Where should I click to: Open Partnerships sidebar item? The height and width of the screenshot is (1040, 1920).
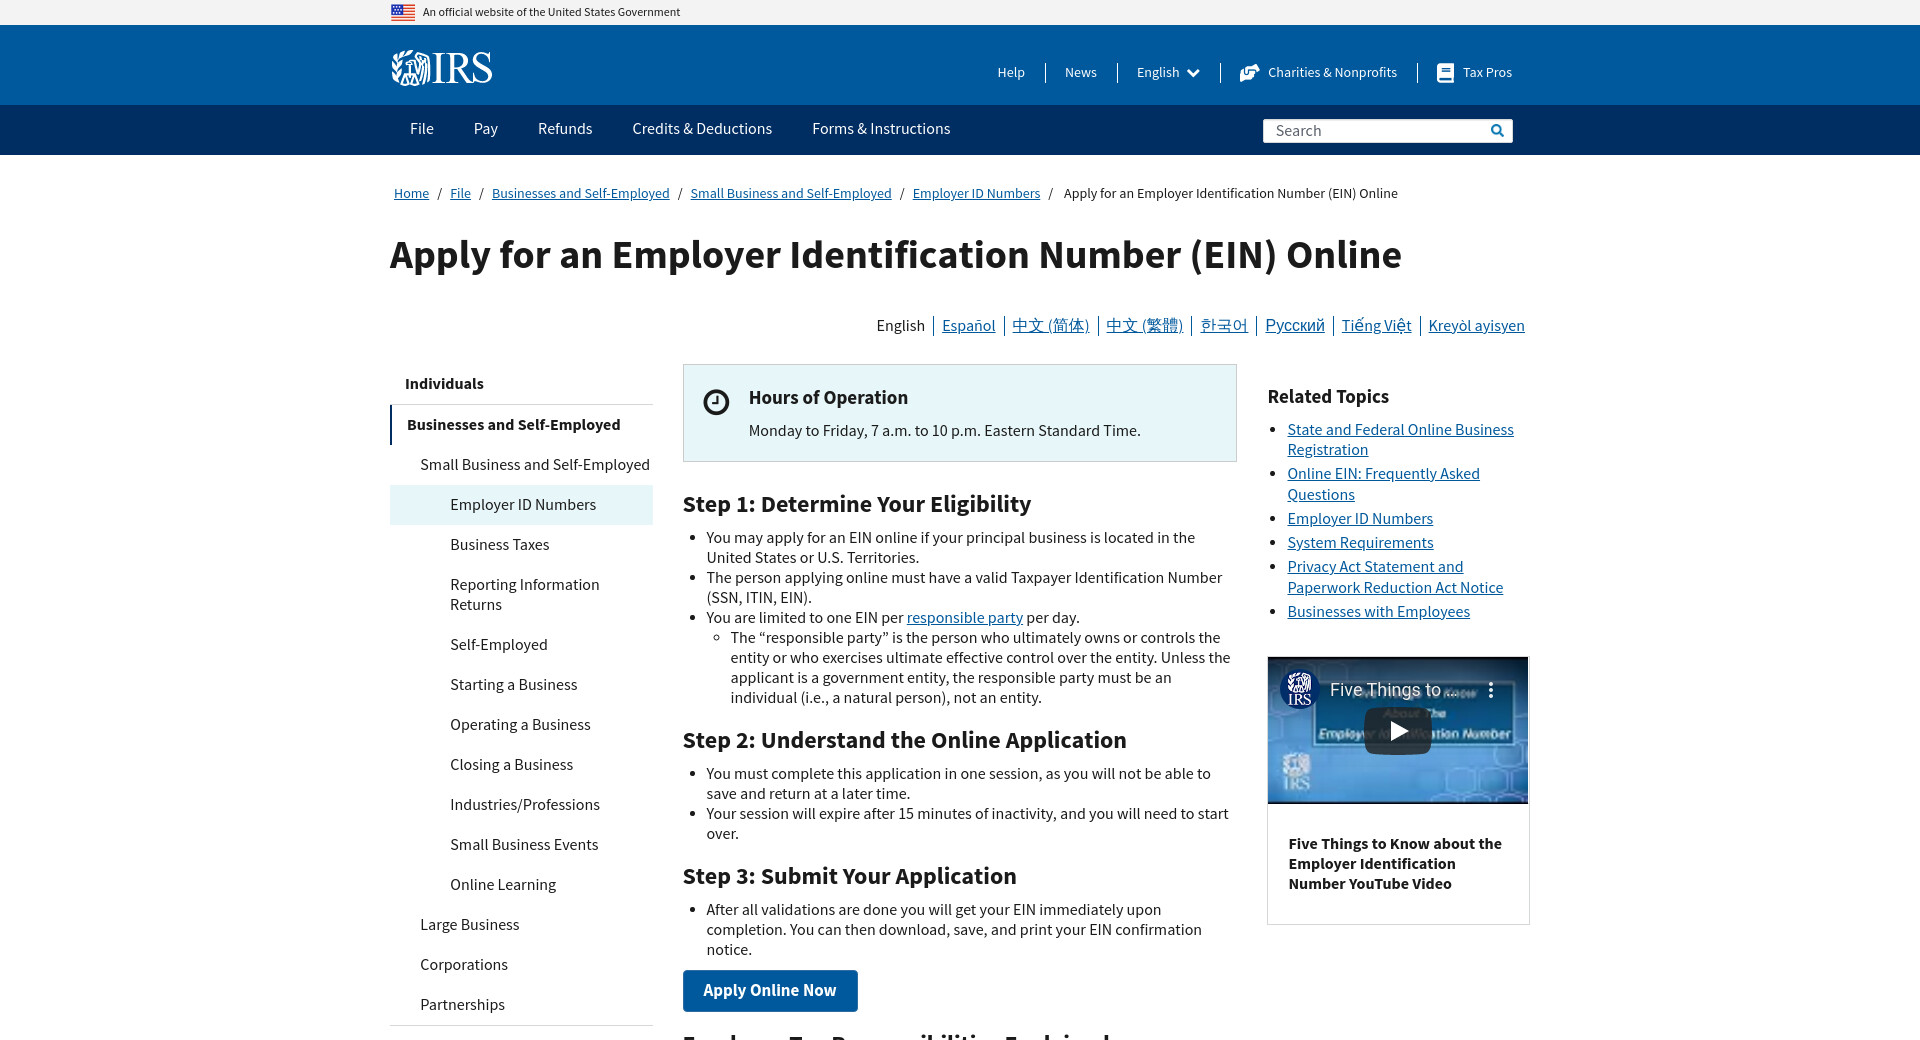tap(521, 1005)
